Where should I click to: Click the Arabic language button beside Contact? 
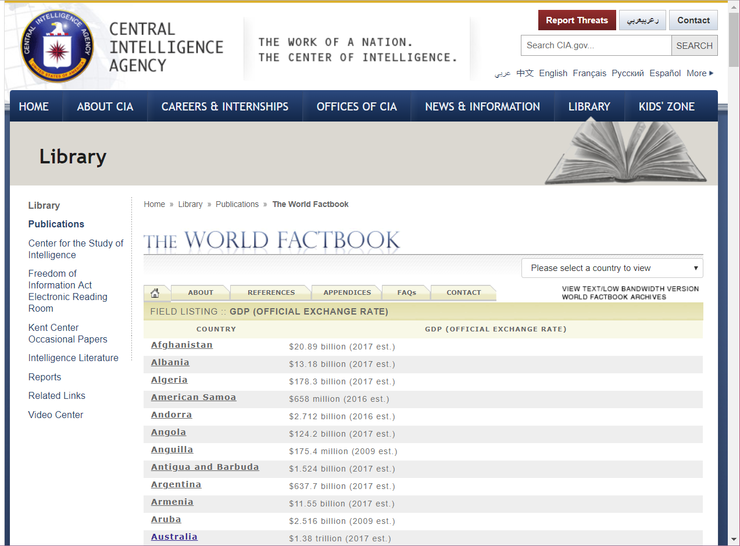point(642,20)
